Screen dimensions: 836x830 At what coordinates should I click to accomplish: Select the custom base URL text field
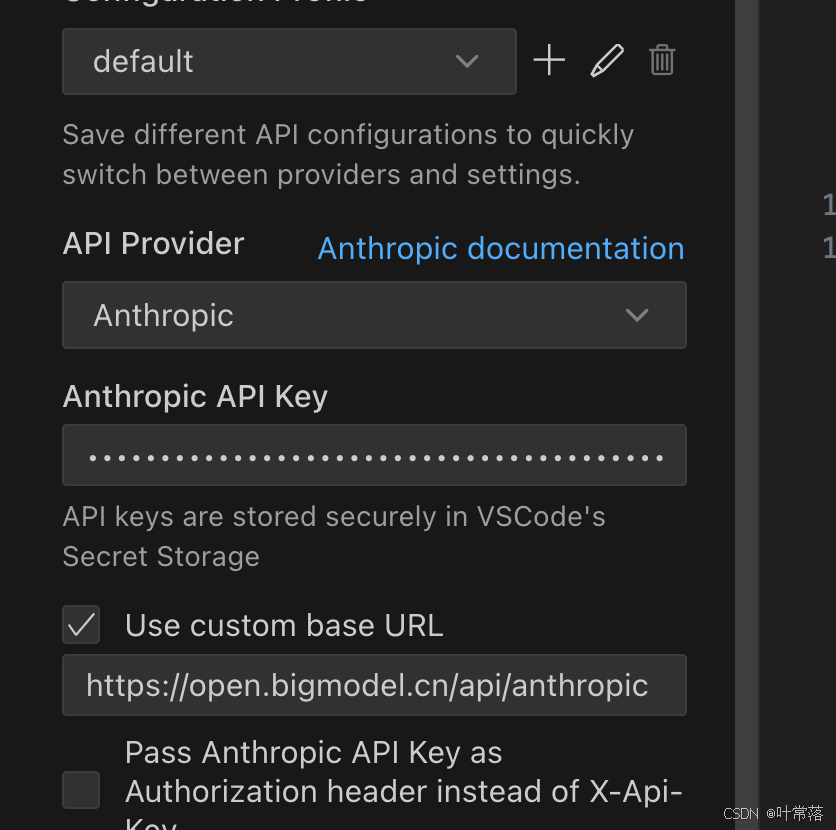[x=374, y=685]
